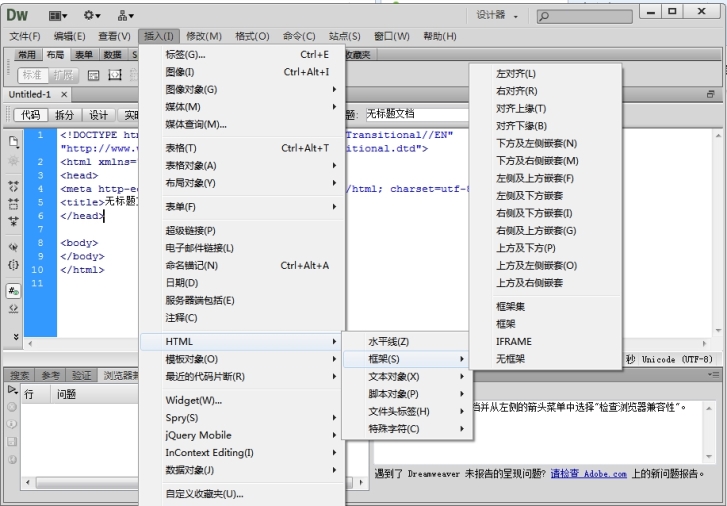Screen dimensions: 727x506
Task: Click the draw AP Div layout icon
Action: [x=115, y=74]
